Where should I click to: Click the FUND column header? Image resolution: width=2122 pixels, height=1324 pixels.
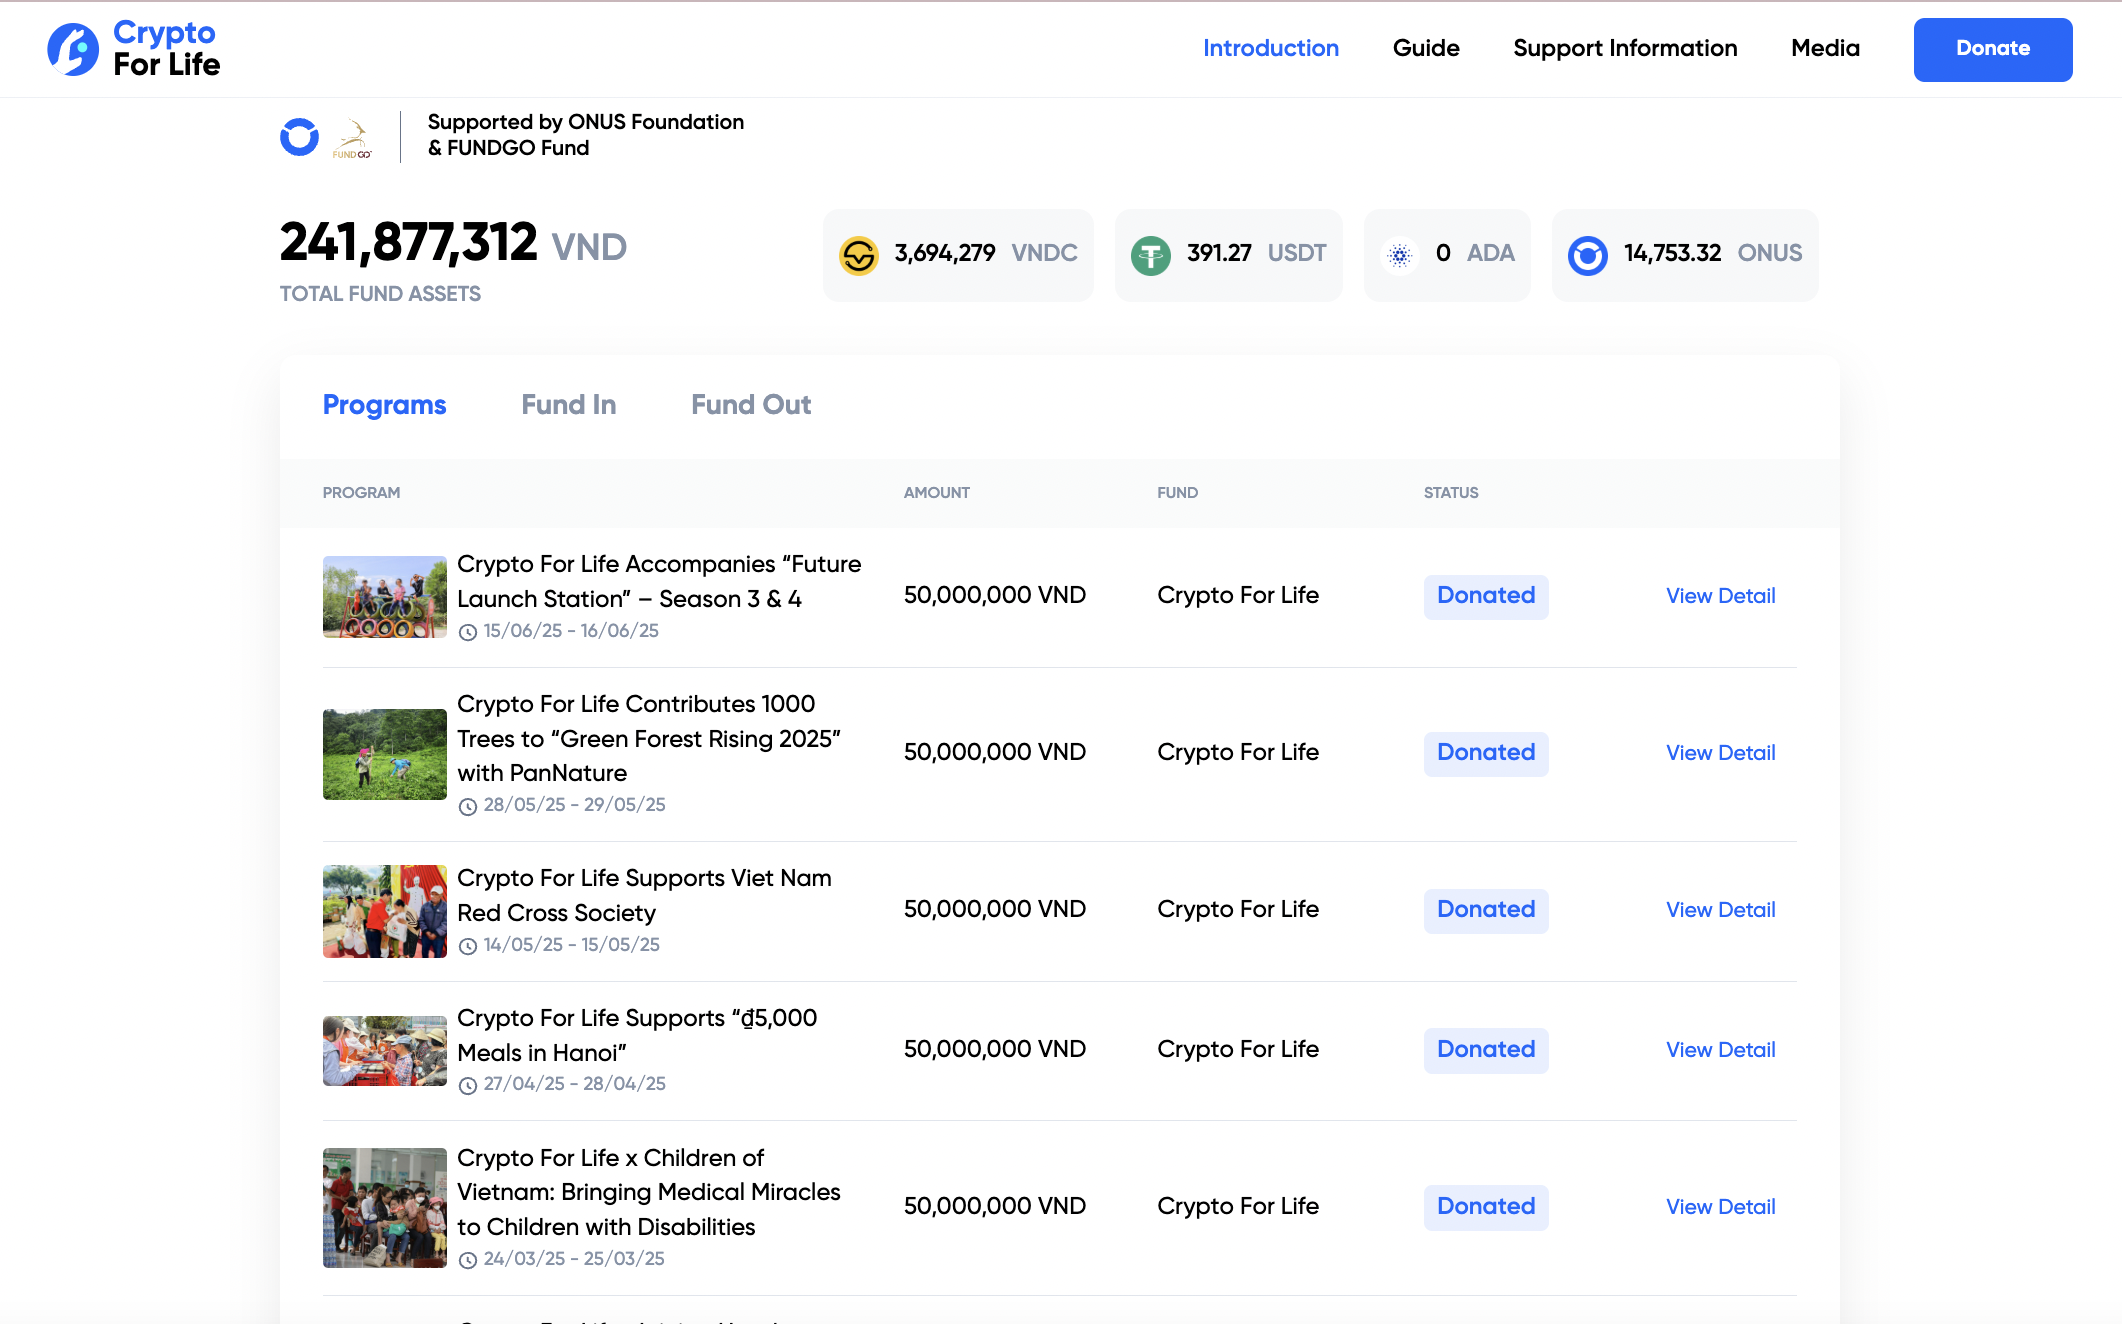(x=1177, y=493)
